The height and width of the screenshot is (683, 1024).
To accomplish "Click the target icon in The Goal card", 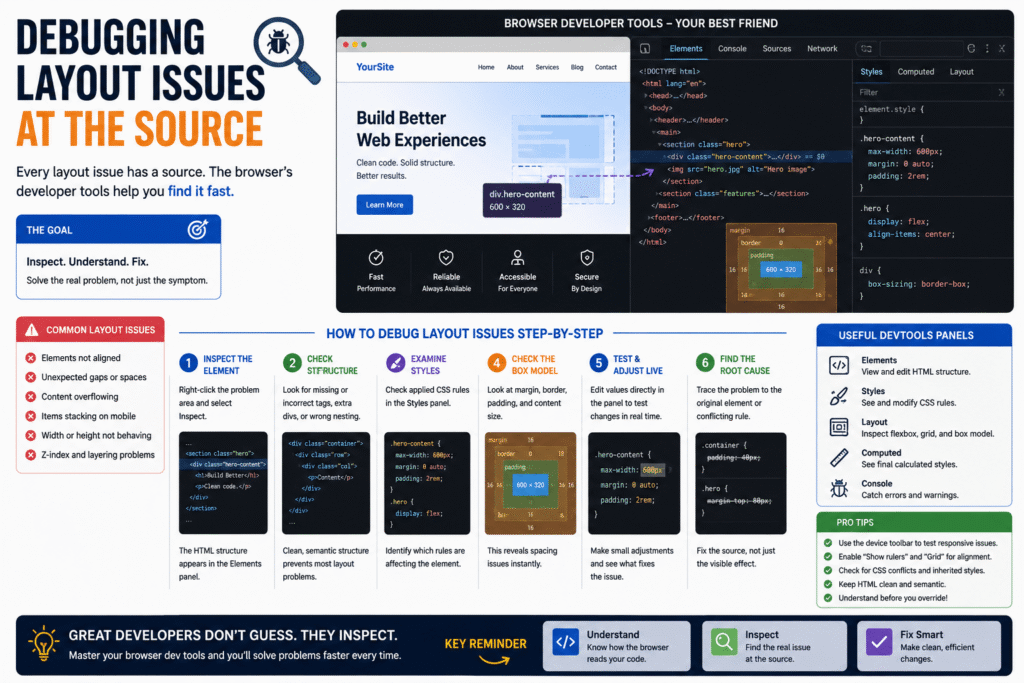I will 198,229.
